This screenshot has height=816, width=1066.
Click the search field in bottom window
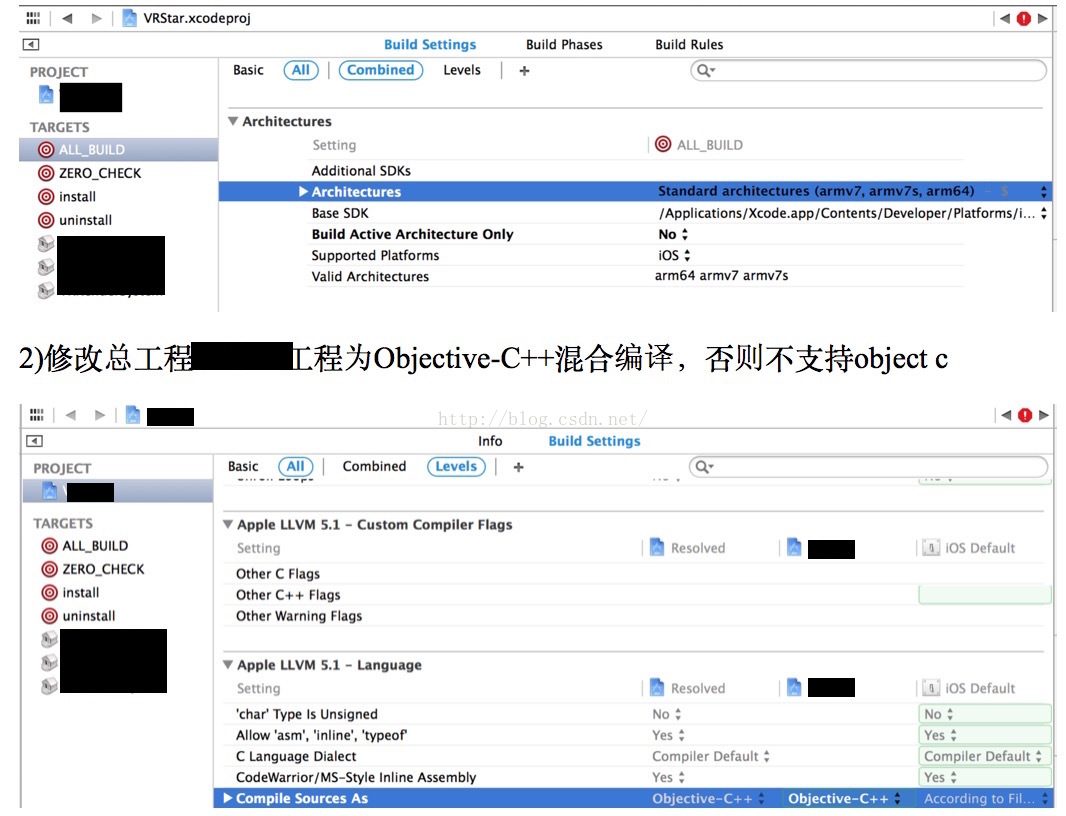pos(868,466)
